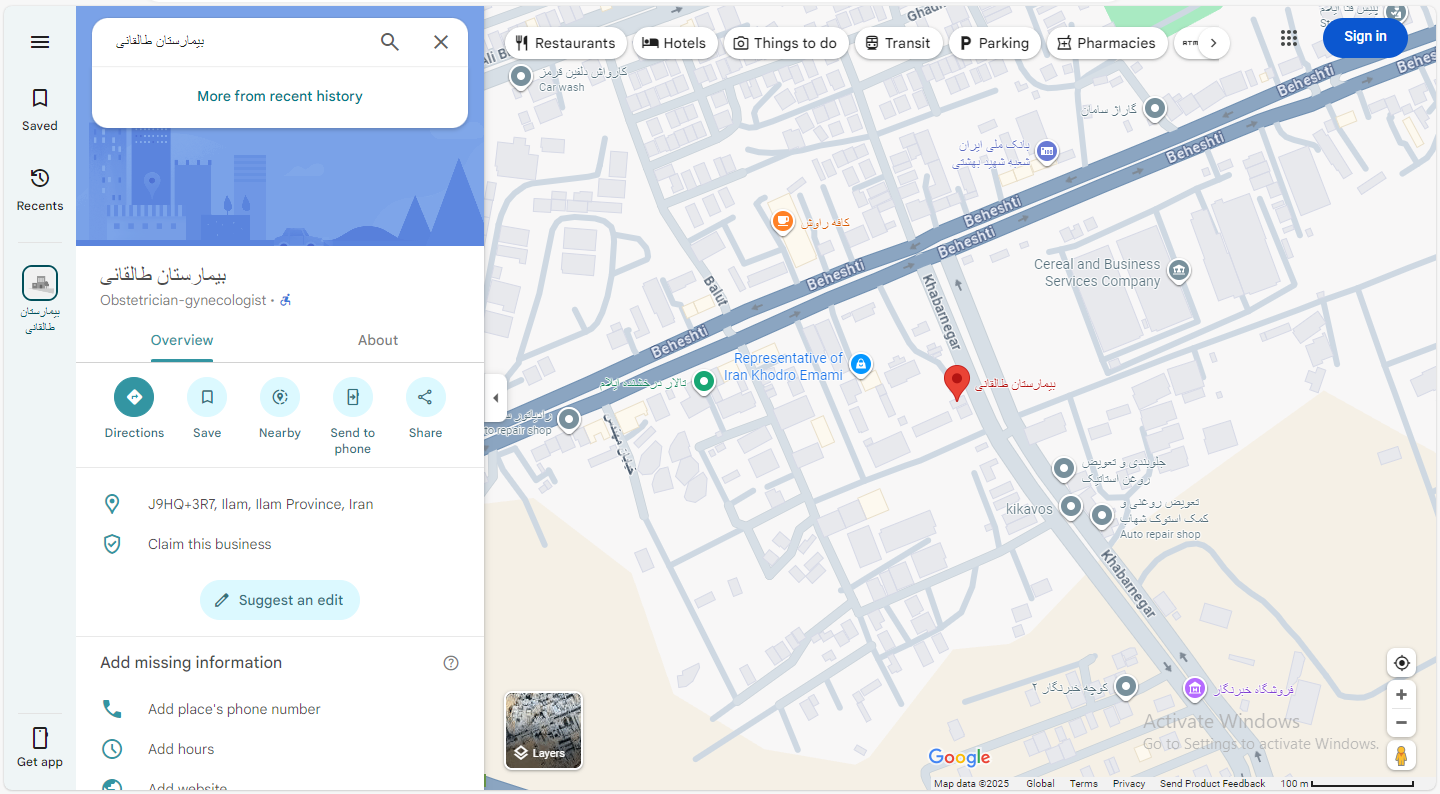Clear the search box text
Image resolution: width=1440 pixels, height=794 pixels.
441,42
